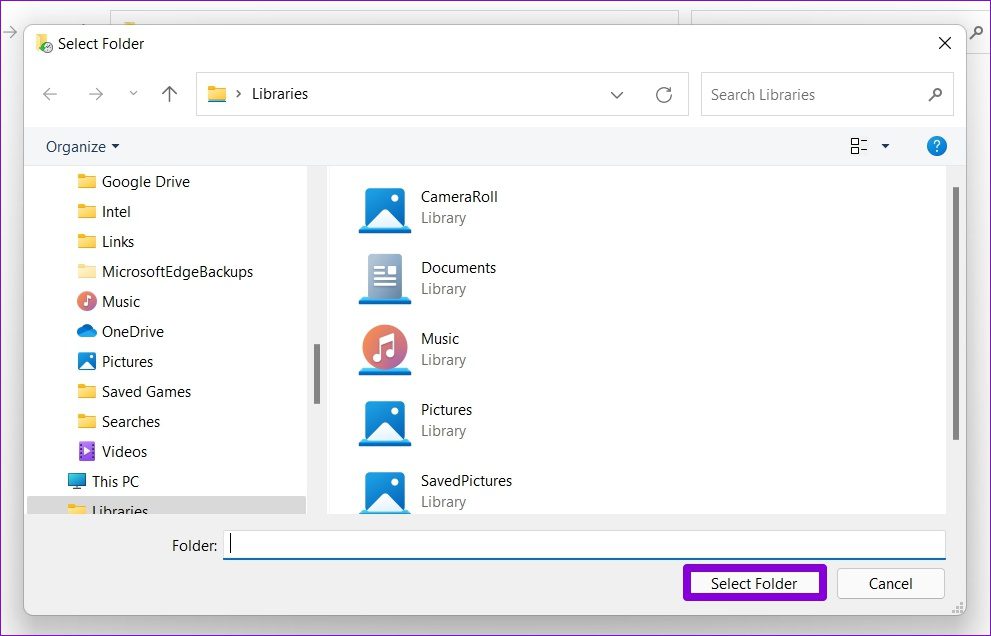
Task: Open the Organize menu
Action: pyautogui.click(x=80, y=146)
